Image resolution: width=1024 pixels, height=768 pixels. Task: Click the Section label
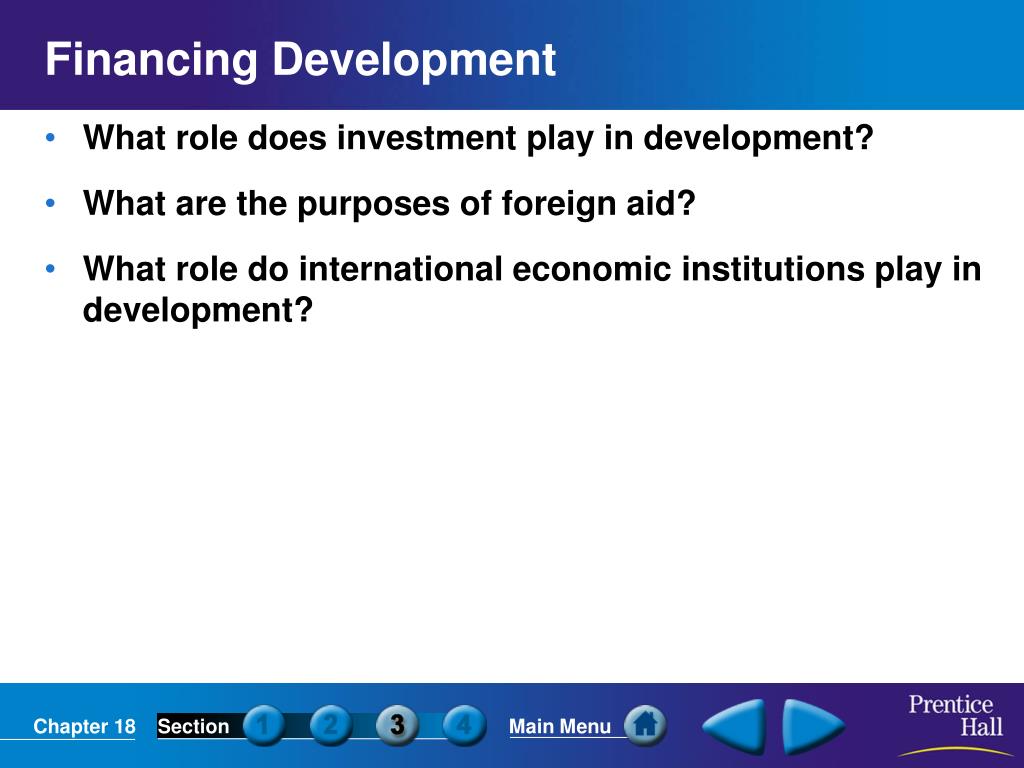[x=193, y=726]
